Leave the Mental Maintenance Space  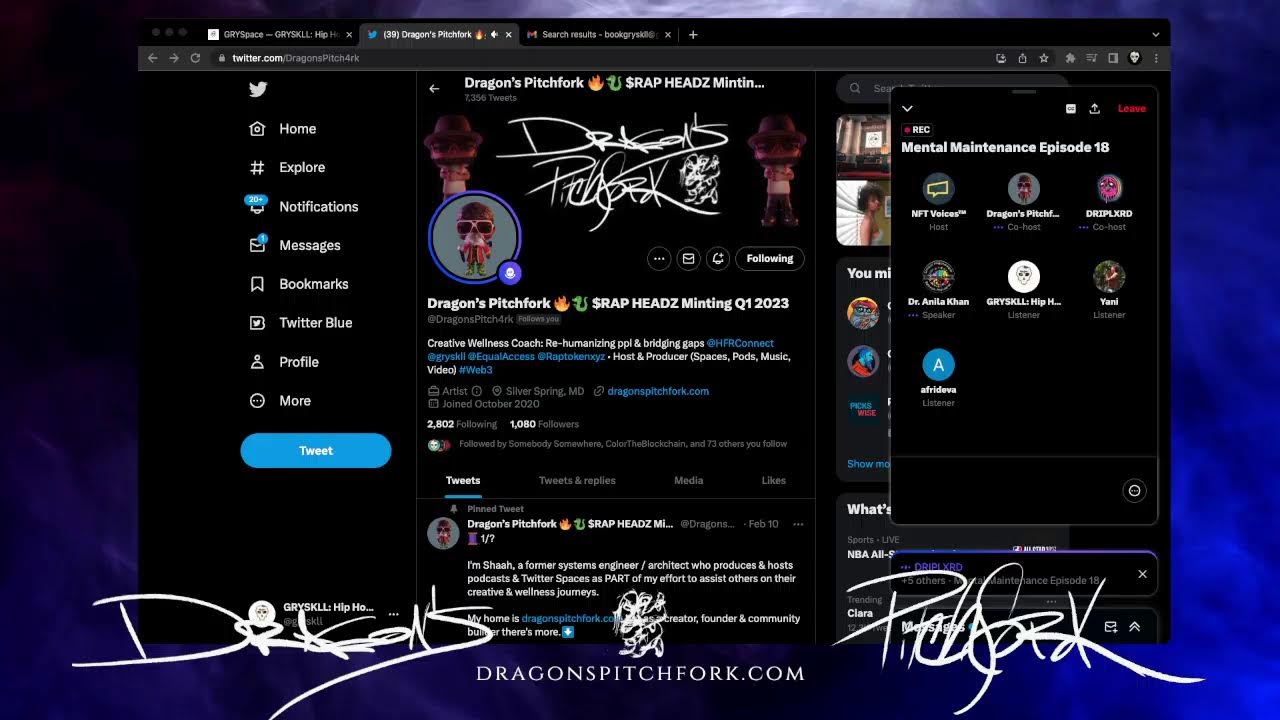1132,108
